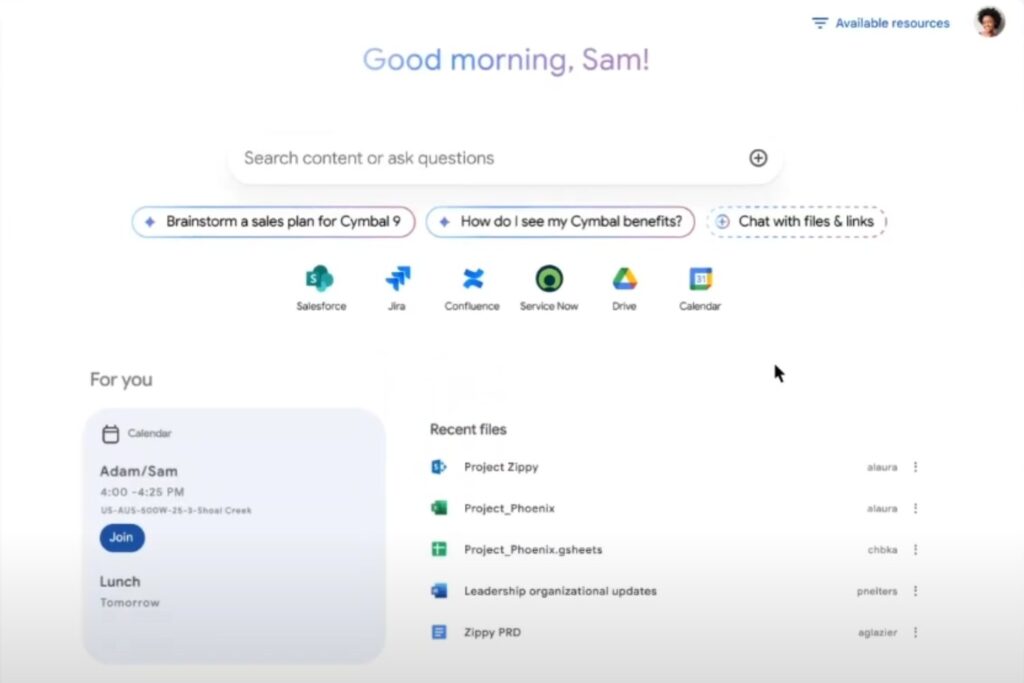Open the three-dot menu for Zippy PRD
1024x683 pixels.
(916, 632)
